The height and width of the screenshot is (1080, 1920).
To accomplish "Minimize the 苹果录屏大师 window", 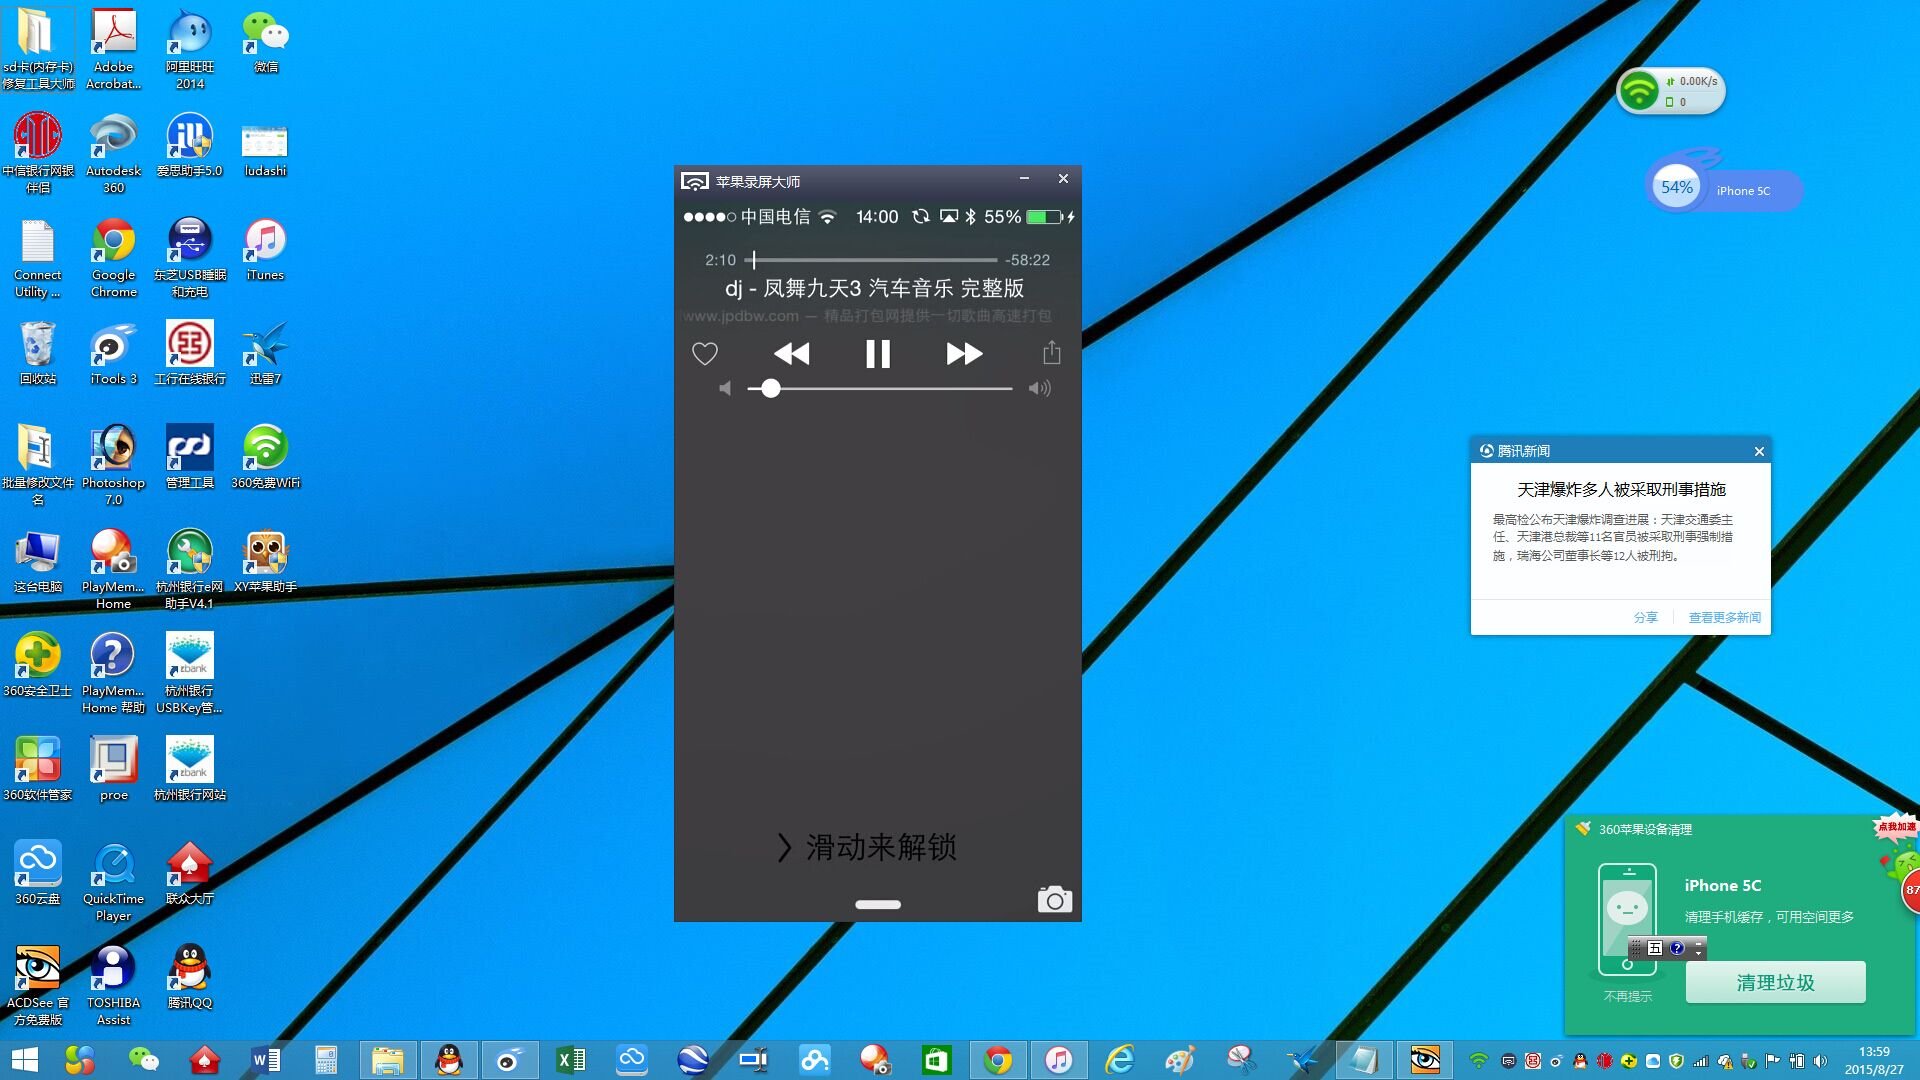I will click(1024, 179).
